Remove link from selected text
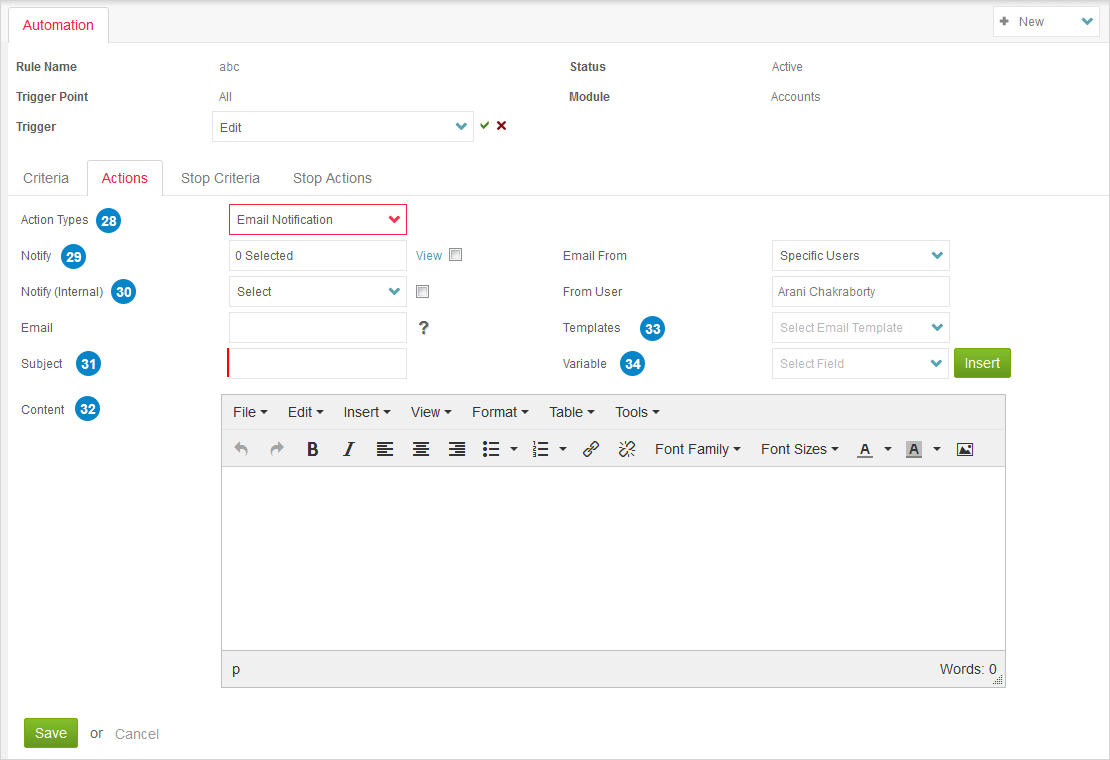 626,449
